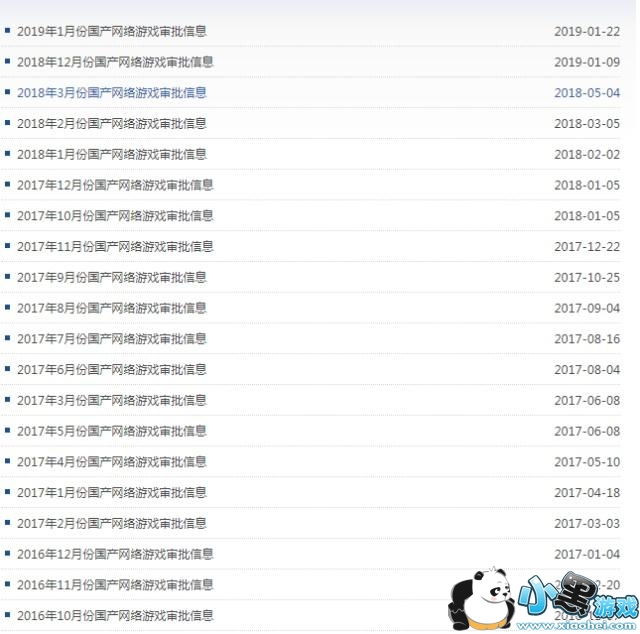Open 2017年3月份国产网络游戏审批信息 link
640x634 pixels.
pyautogui.click(x=112, y=400)
